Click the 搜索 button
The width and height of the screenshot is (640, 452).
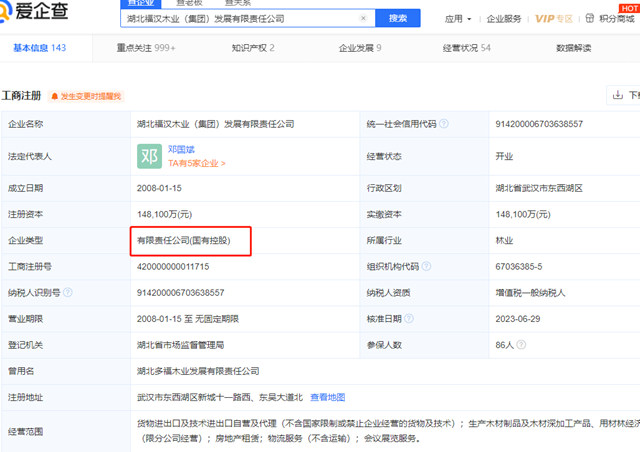tap(398, 18)
